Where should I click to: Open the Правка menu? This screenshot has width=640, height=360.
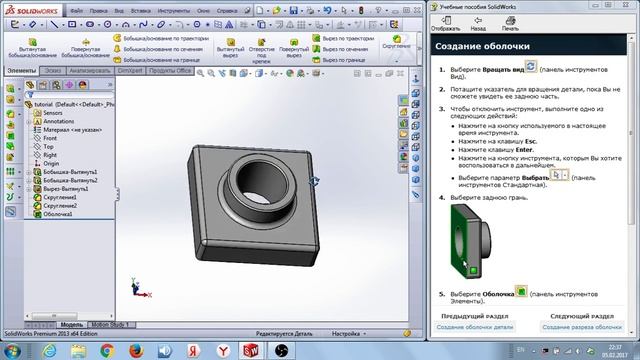(x=98, y=11)
